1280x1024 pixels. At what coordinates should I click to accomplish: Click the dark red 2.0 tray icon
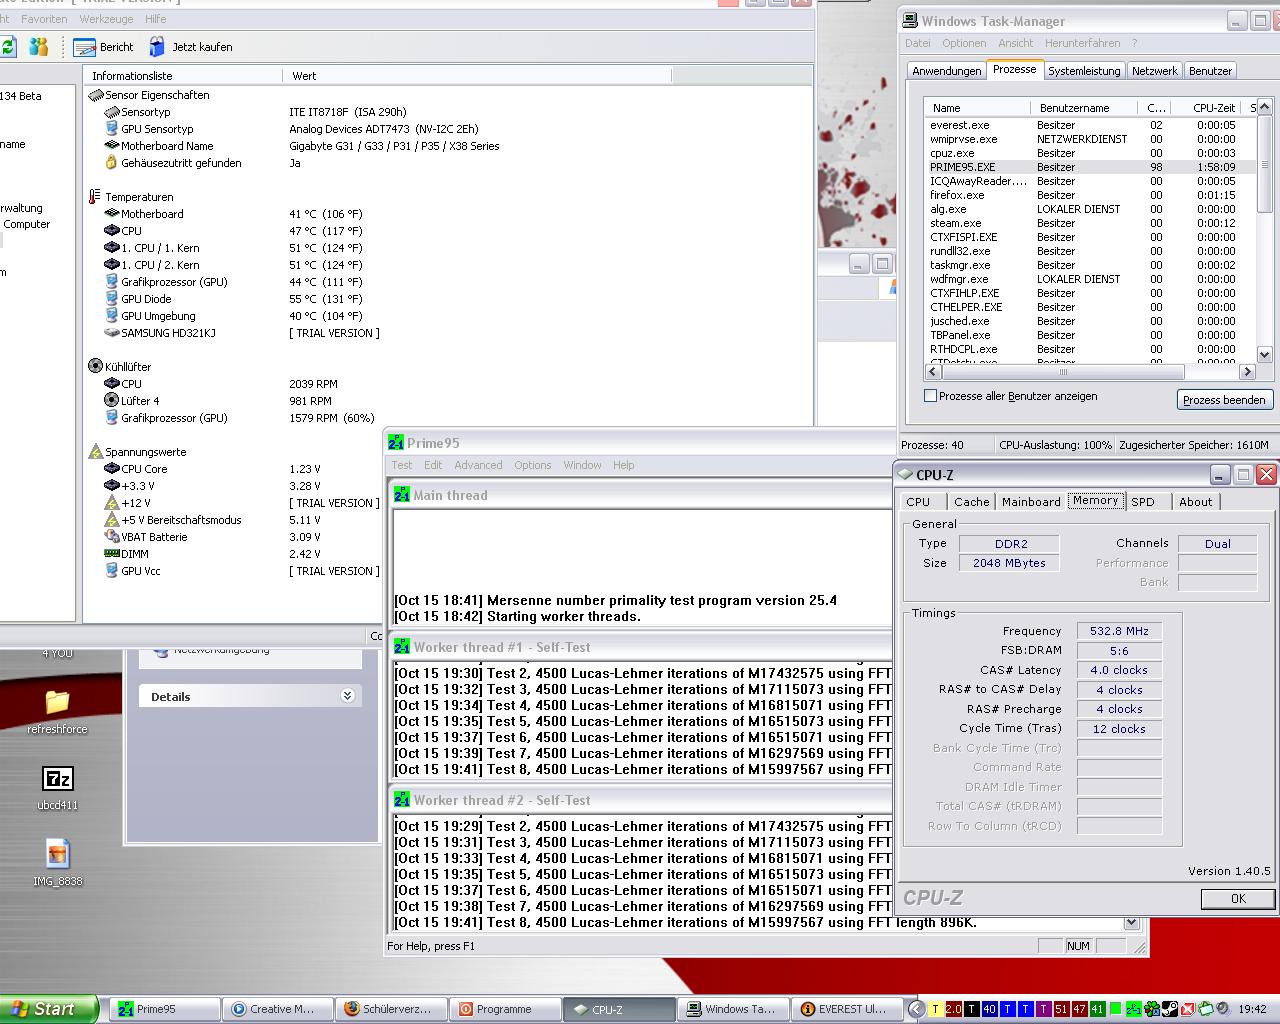click(954, 1010)
